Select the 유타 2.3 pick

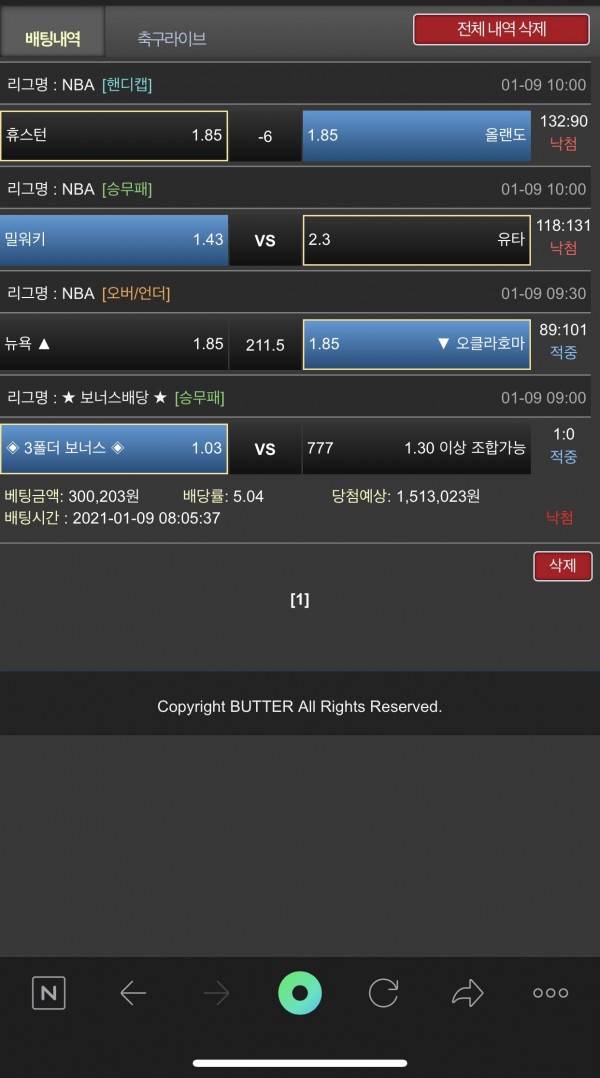(416, 240)
